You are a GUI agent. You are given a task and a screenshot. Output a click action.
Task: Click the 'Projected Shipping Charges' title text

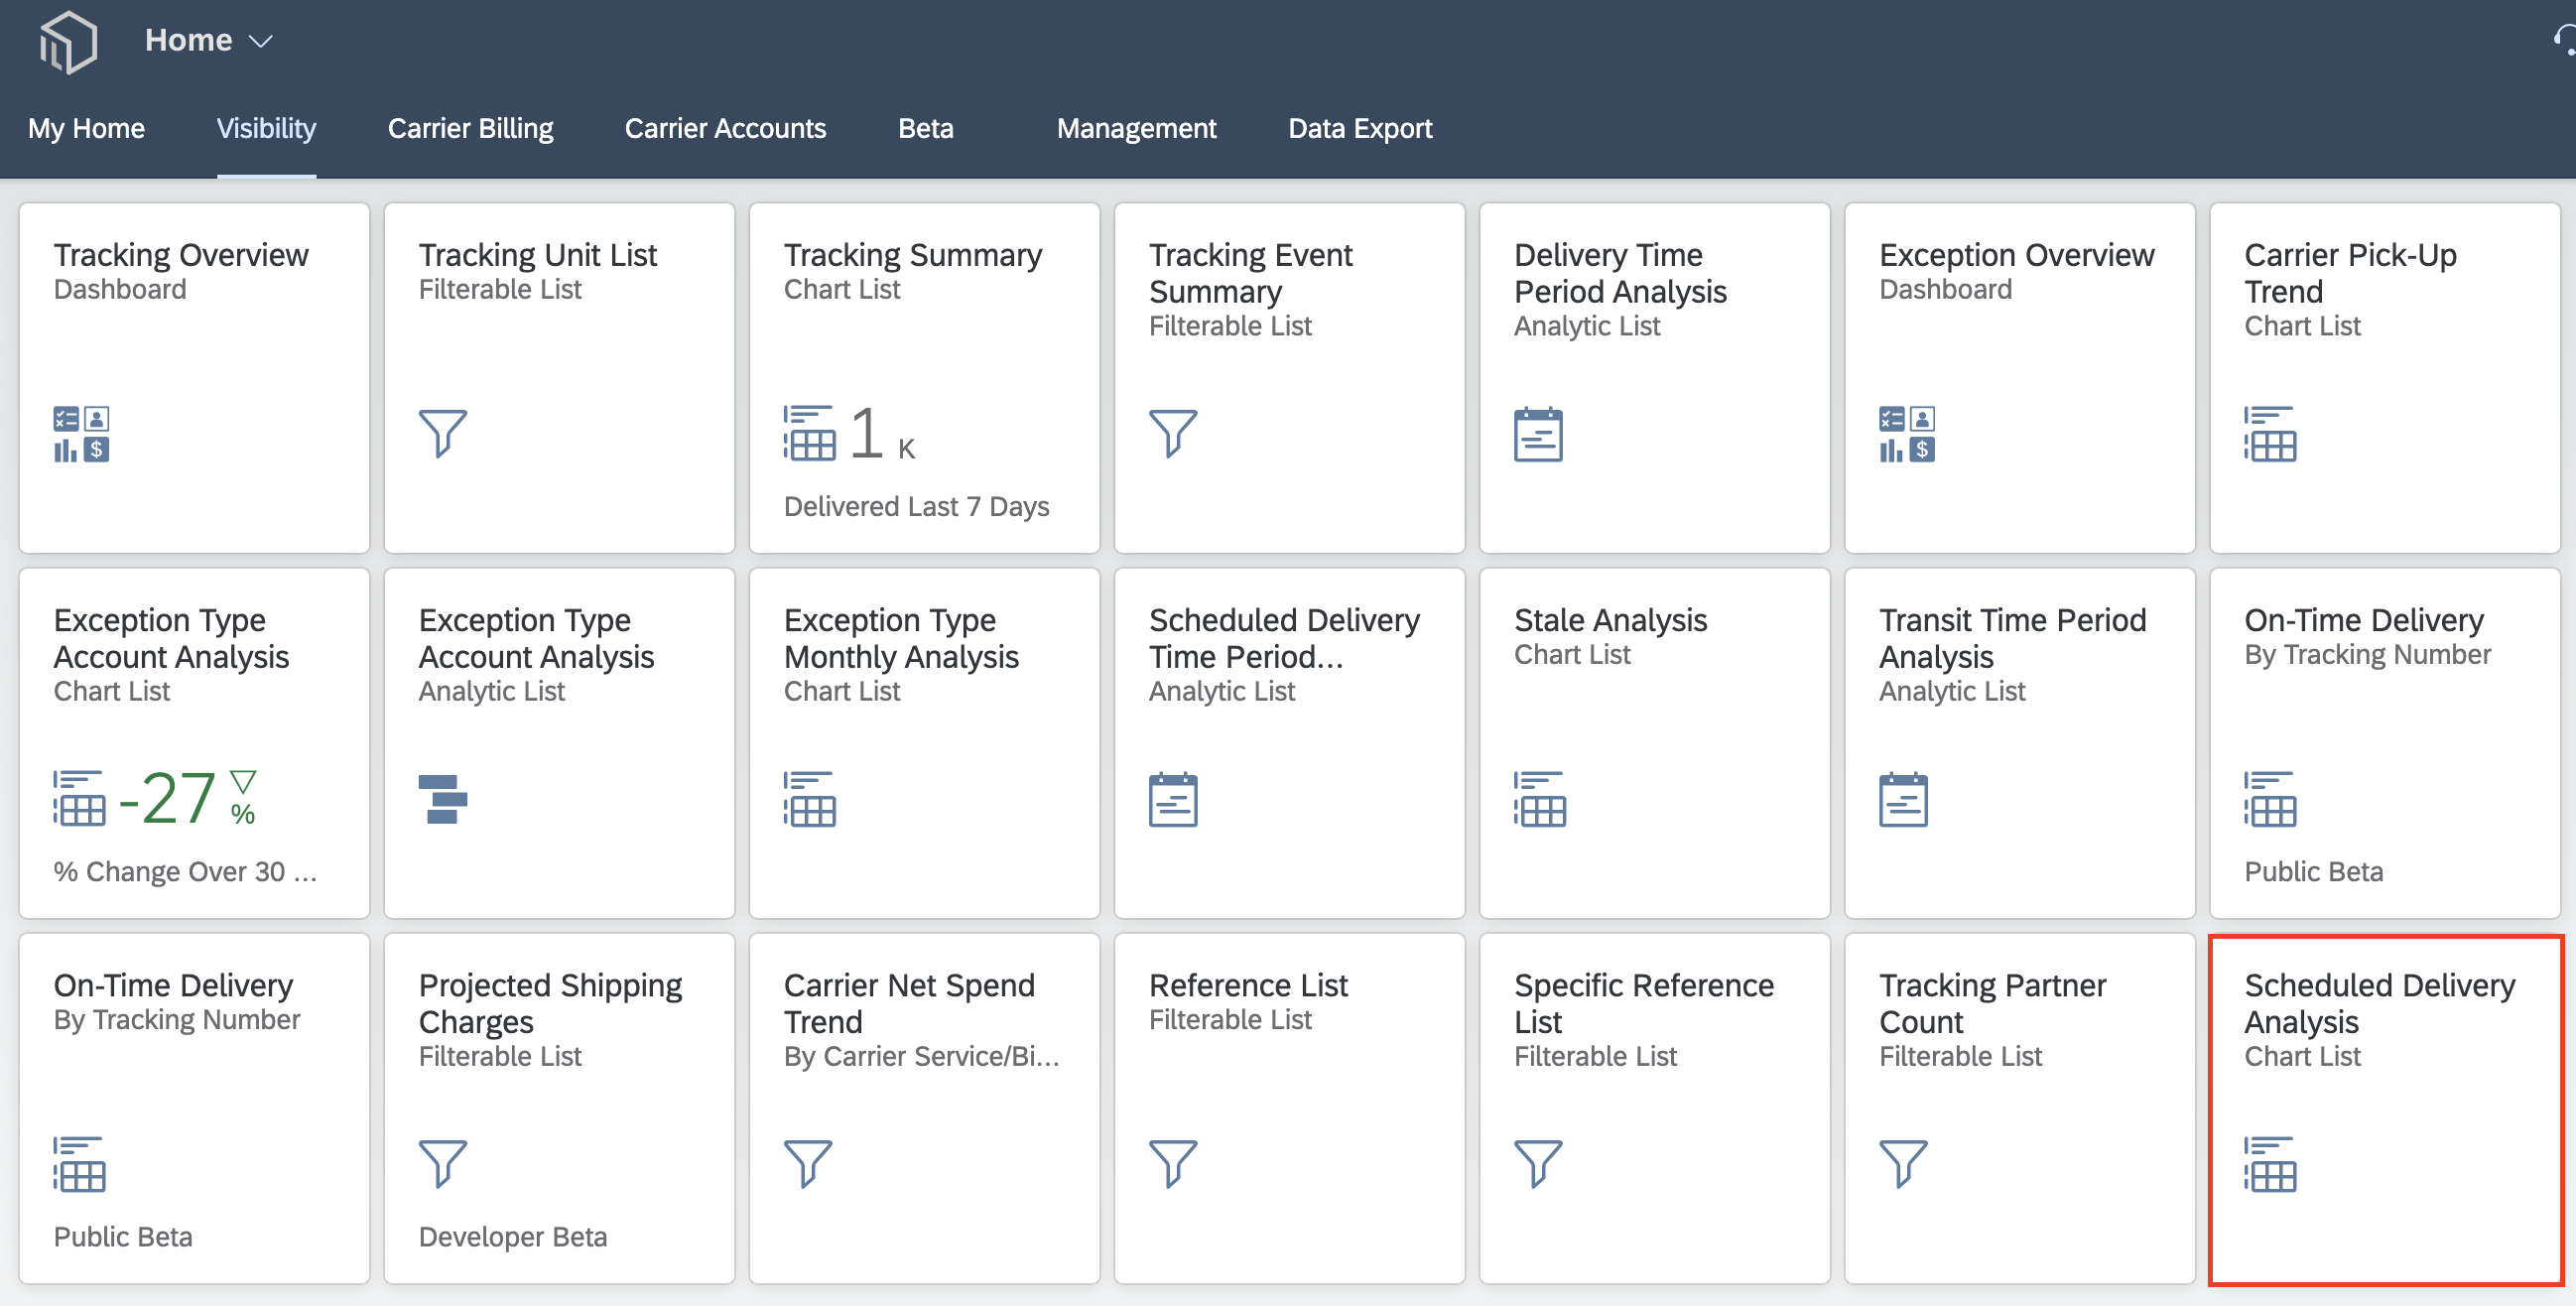click(x=550, y=1003)
